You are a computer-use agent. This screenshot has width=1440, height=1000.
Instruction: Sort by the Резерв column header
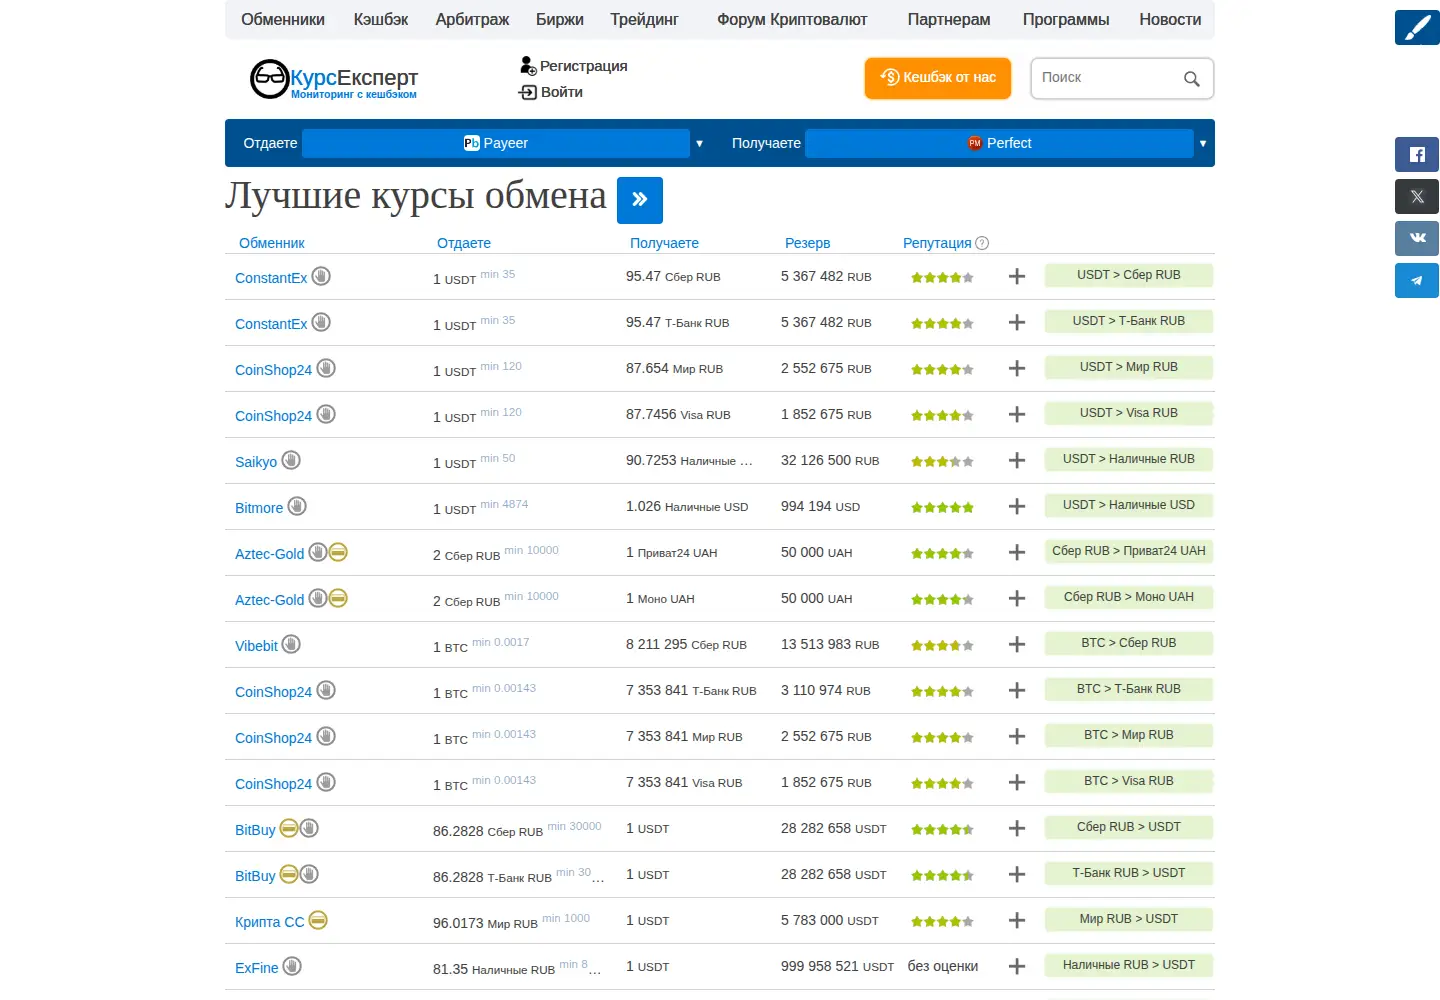(807, 243)
